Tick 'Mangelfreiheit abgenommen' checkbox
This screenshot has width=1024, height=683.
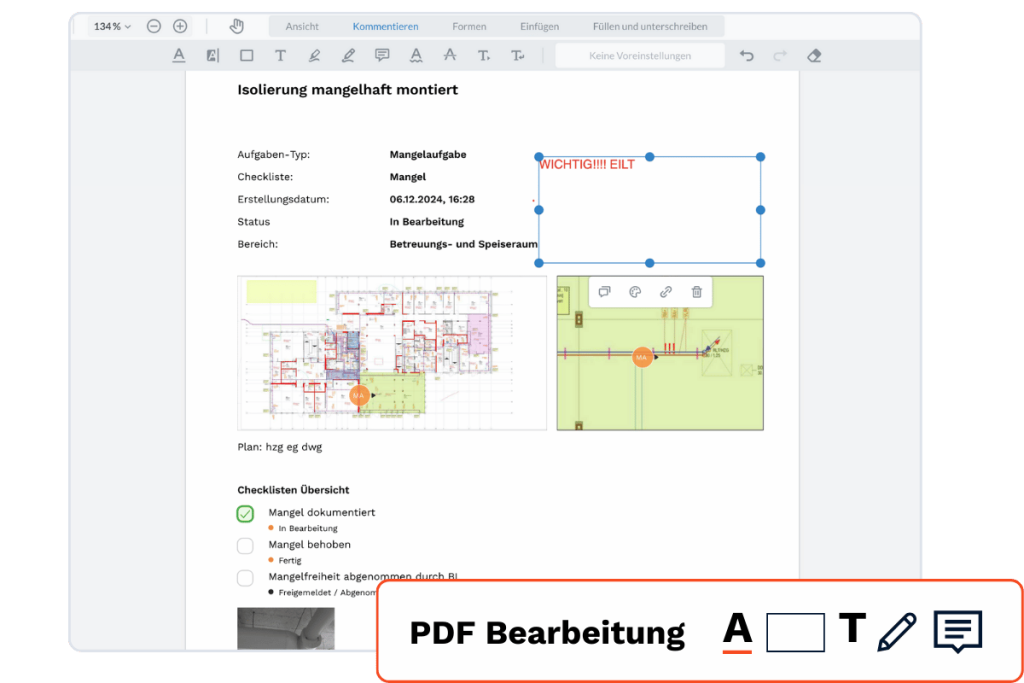point(245,578)
